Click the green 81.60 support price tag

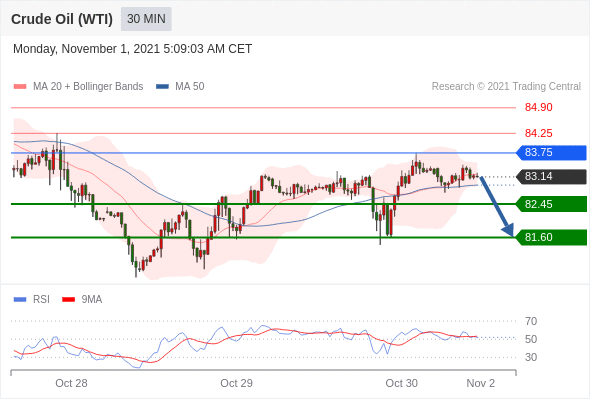pyautogui.click(x=551, y=237)
